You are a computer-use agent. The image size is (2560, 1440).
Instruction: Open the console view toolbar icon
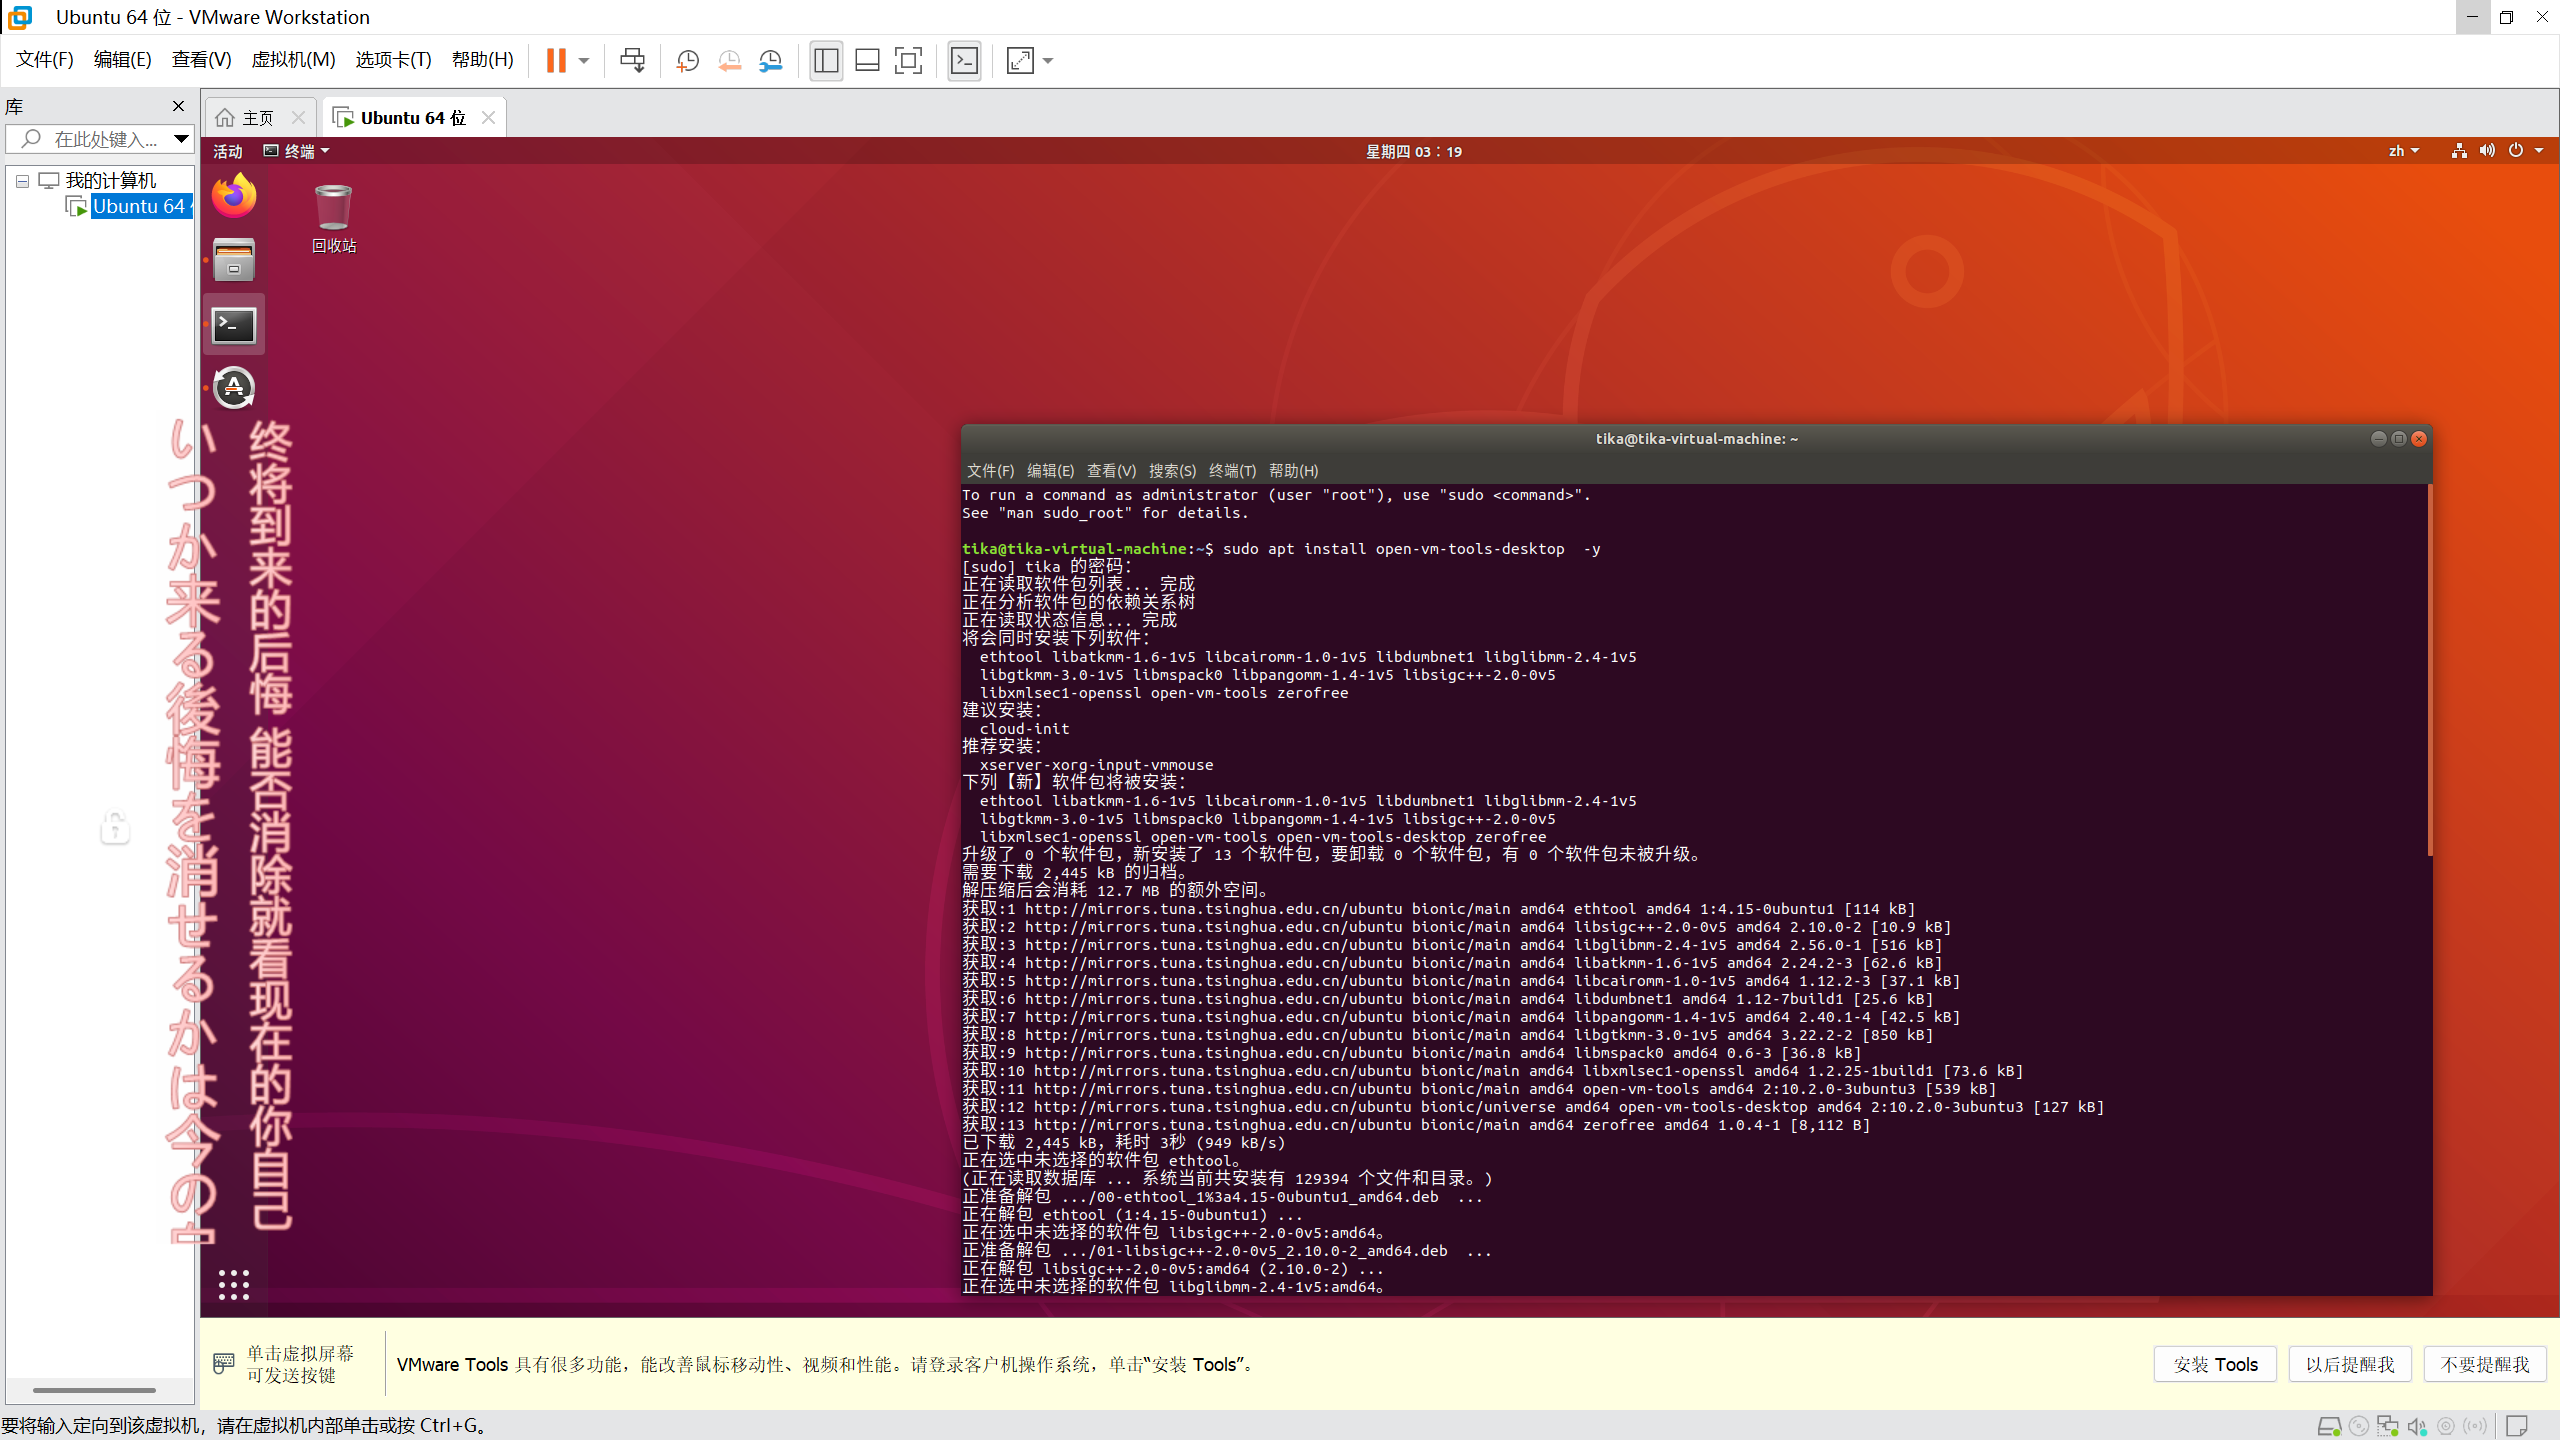coord(964,61)
